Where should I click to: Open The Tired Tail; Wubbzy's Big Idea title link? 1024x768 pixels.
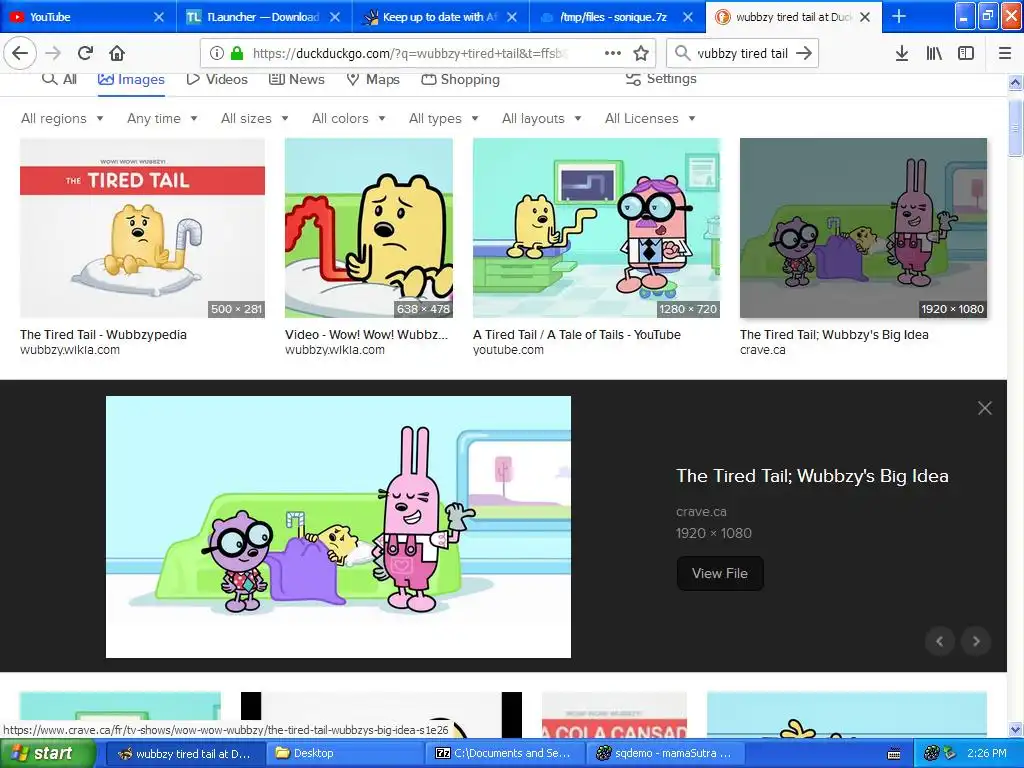click(x=812, y=476)
